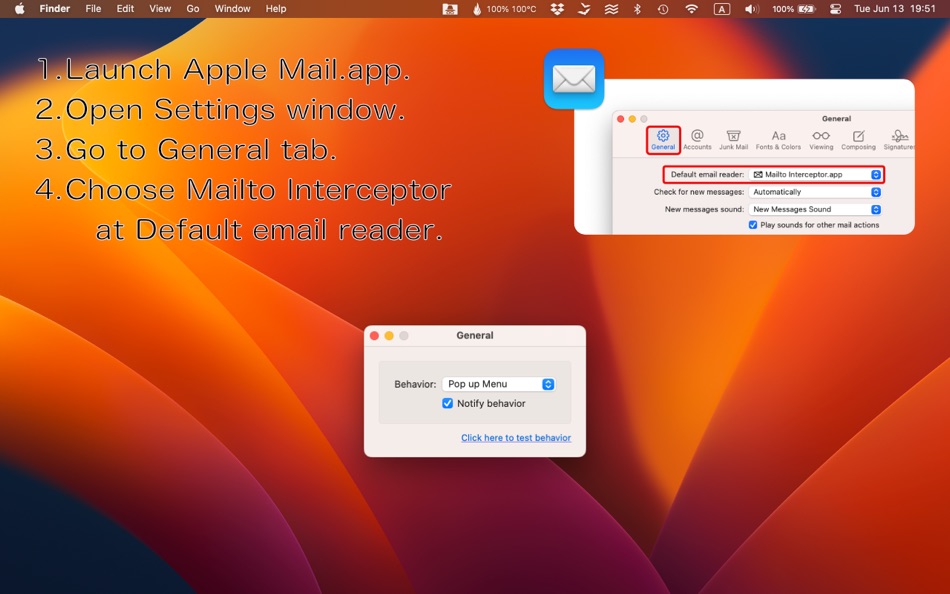This screenshot has width=950, height=594.
Task: Click the large Mail app icon
Action: coord(574,79)
